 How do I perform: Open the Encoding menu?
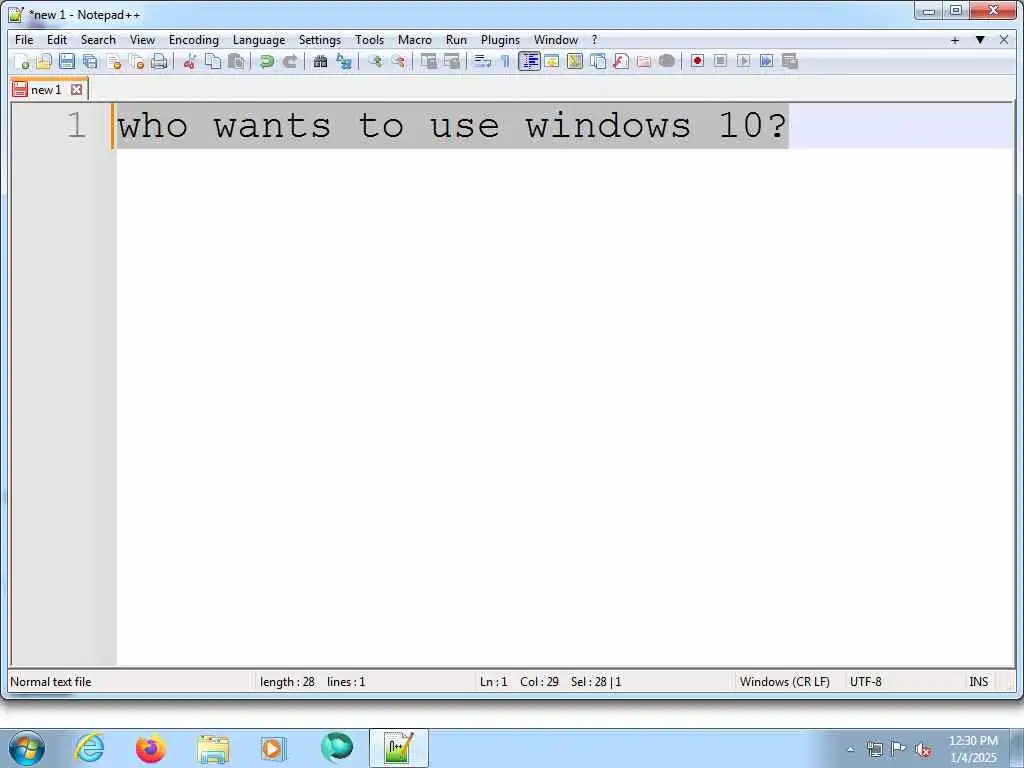(193, 40)
